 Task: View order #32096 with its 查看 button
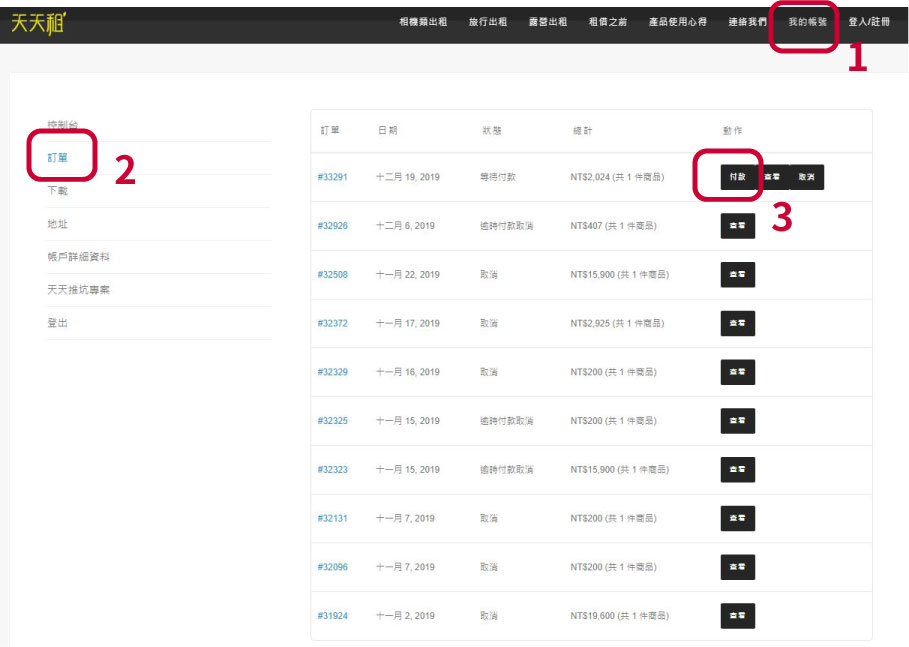click(737, 566)
